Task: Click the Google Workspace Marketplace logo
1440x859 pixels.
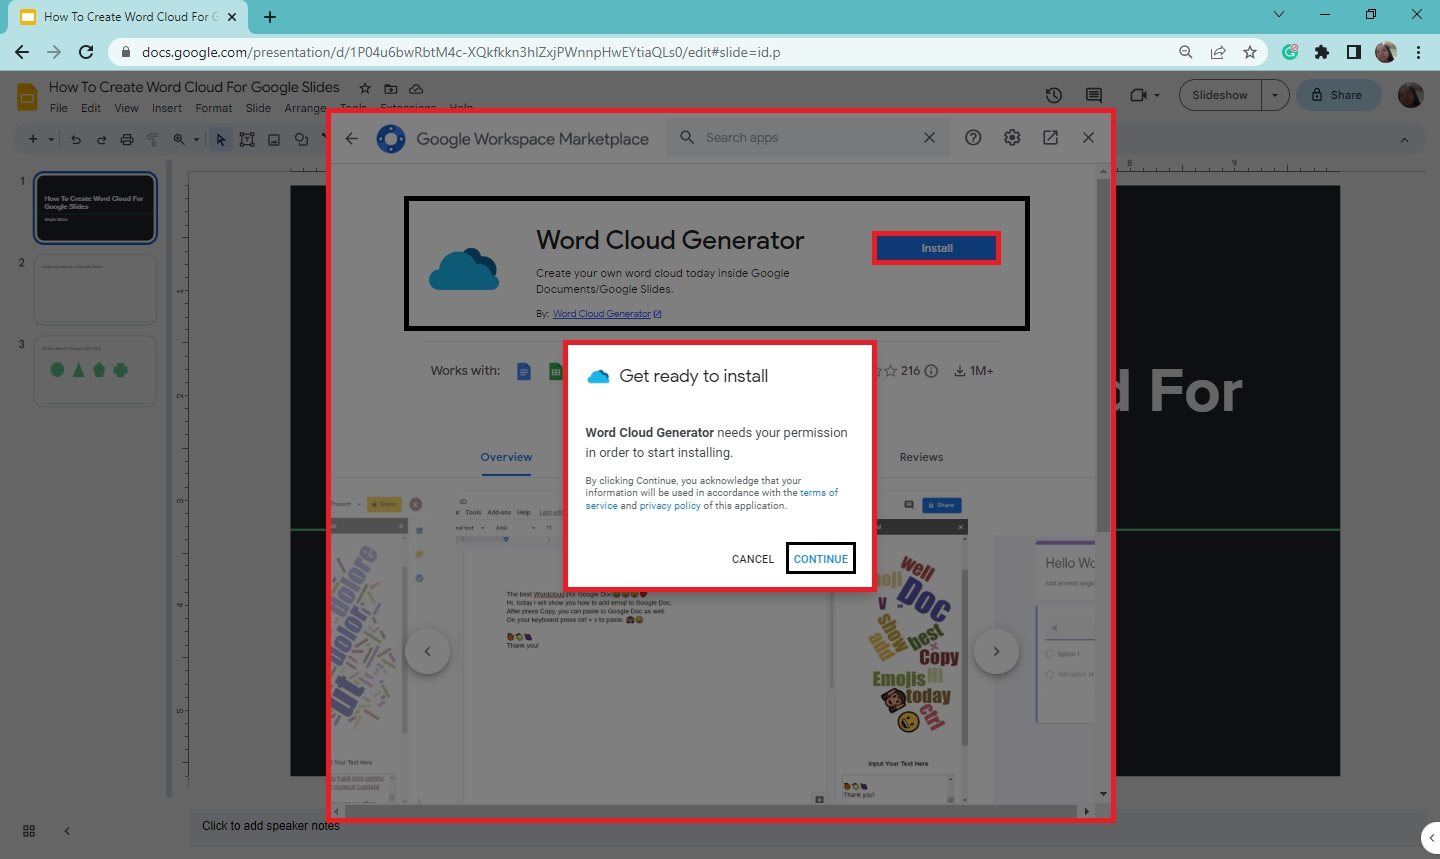Action: pos(390,139)
